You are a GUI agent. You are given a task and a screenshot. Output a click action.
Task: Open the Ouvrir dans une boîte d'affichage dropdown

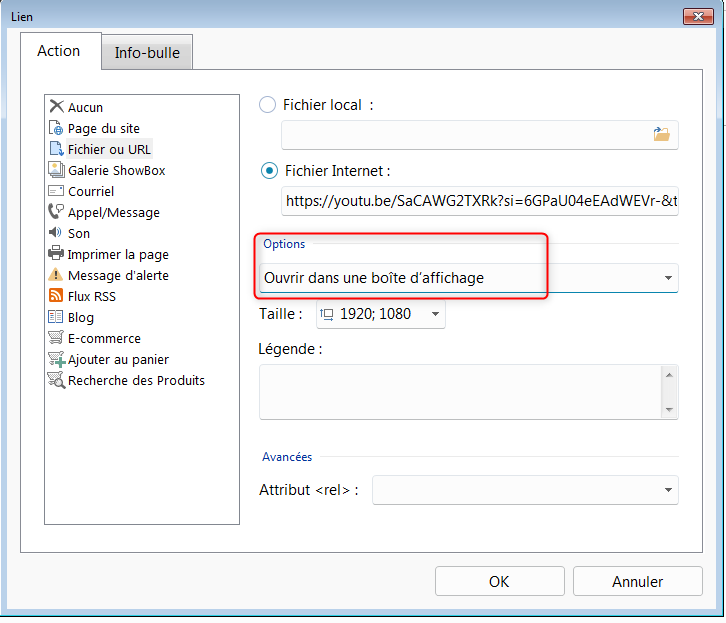pos(469,278)
